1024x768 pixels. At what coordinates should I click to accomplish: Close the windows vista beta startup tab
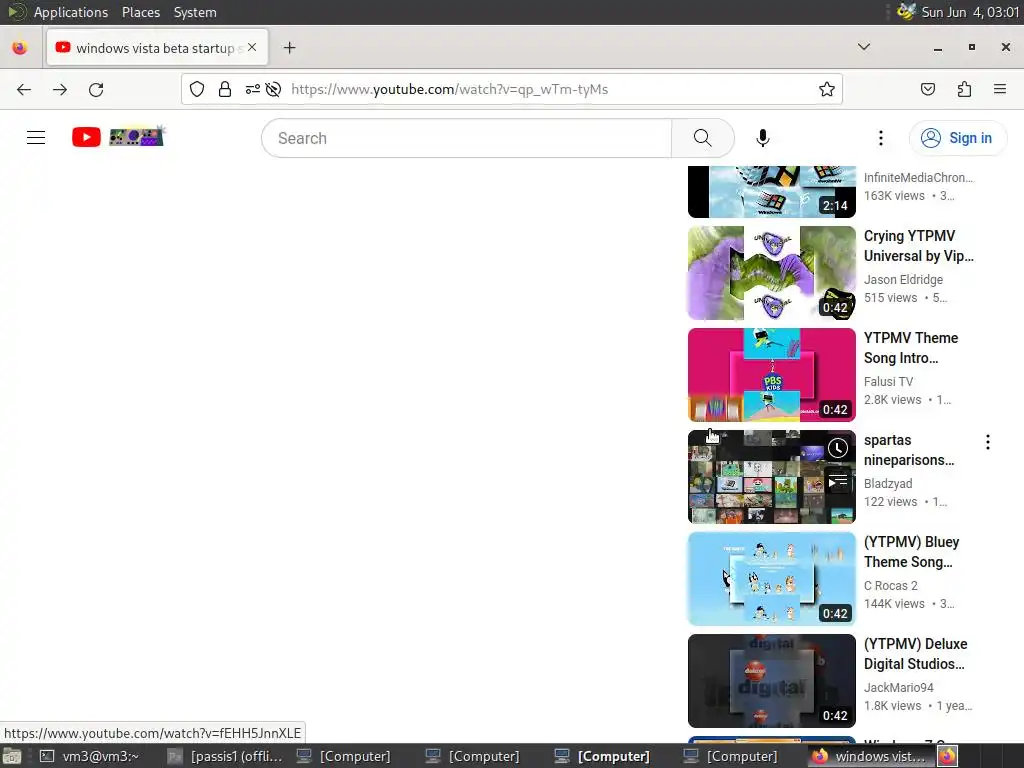coord(252,48)
